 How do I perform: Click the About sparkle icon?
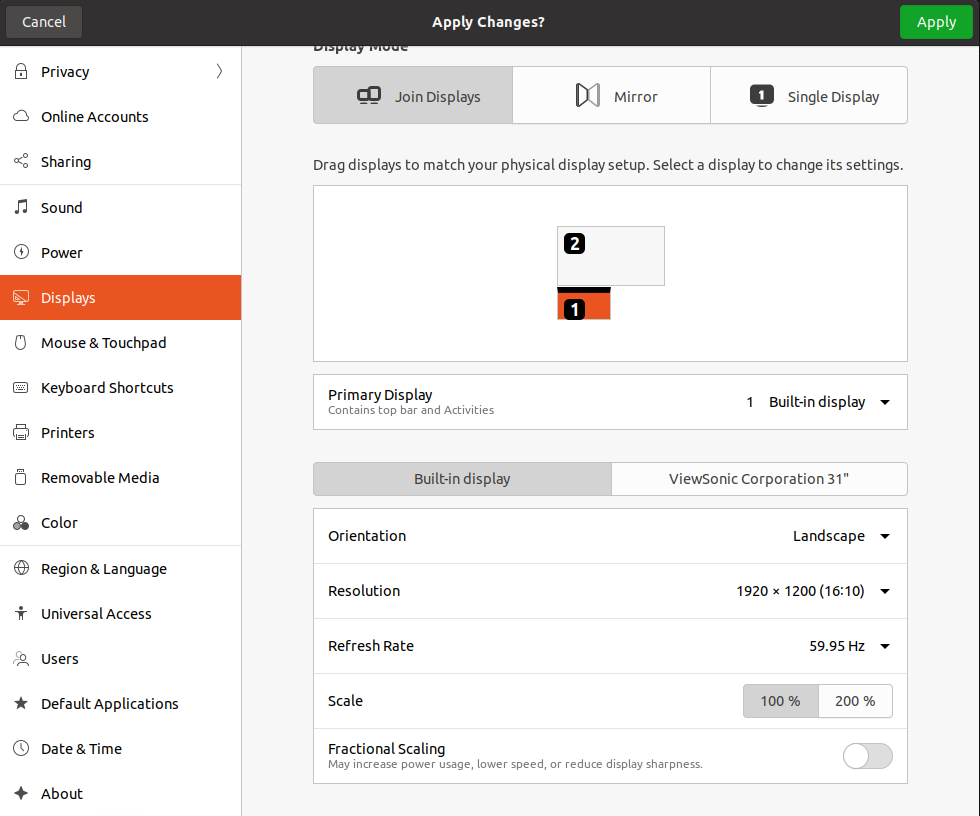click(21, 794)
